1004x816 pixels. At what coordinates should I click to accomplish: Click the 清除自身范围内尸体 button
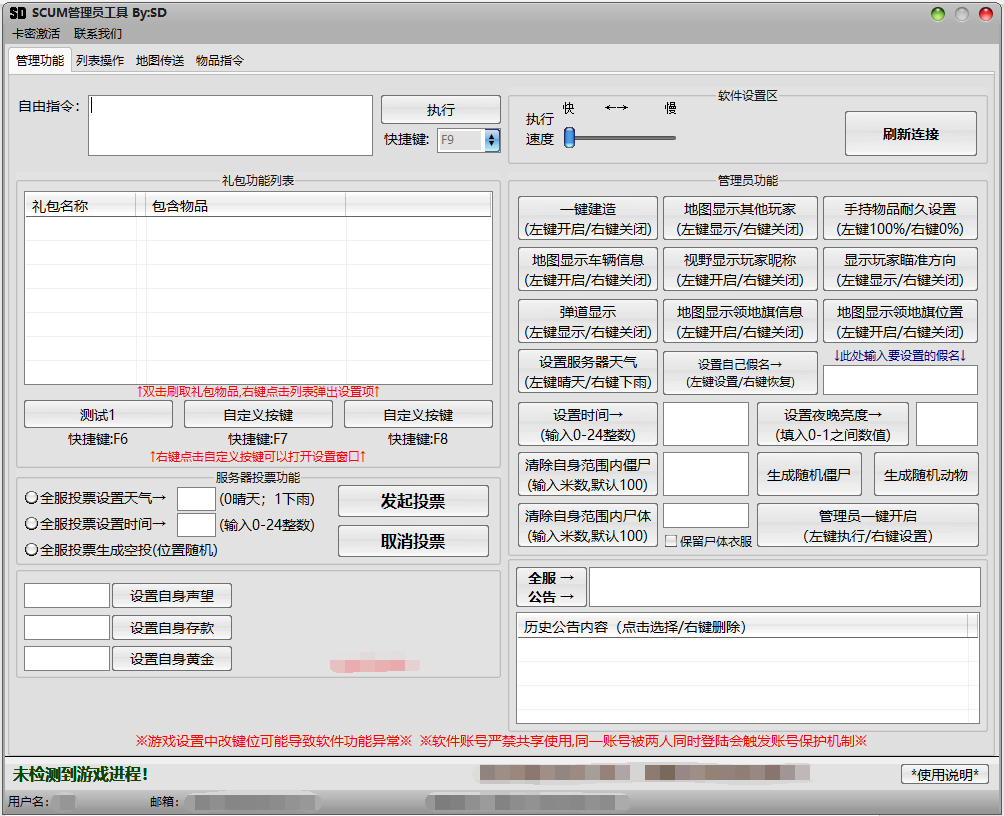[x=588, y=525]
